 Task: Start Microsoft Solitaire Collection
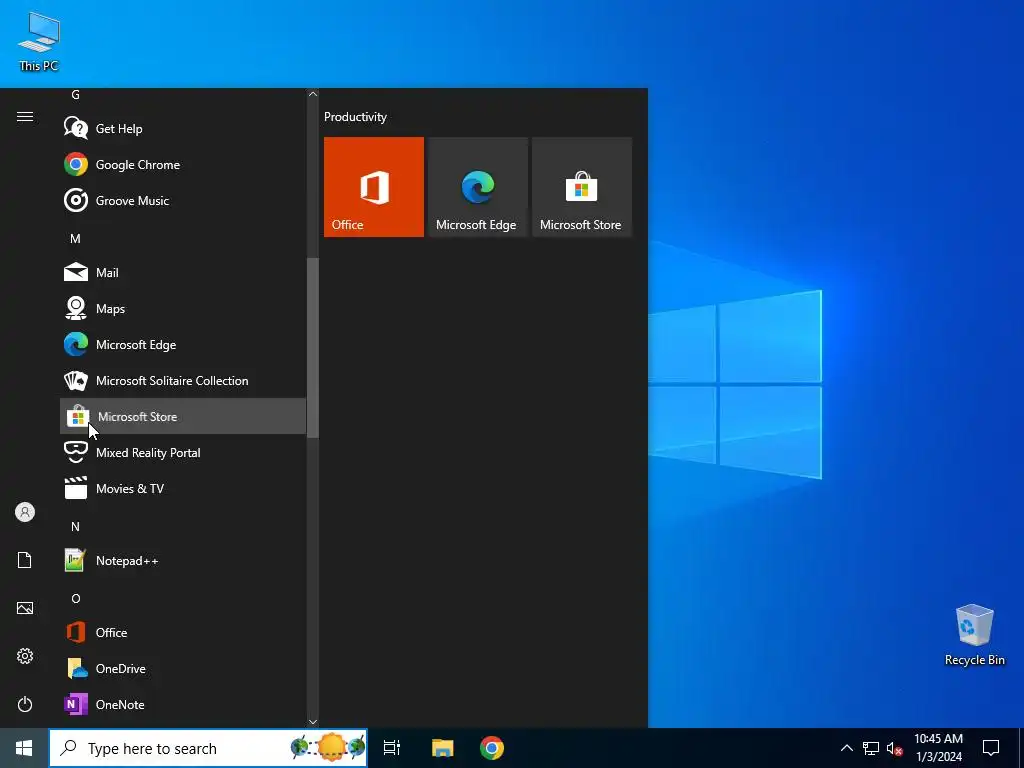coord(183,380)
